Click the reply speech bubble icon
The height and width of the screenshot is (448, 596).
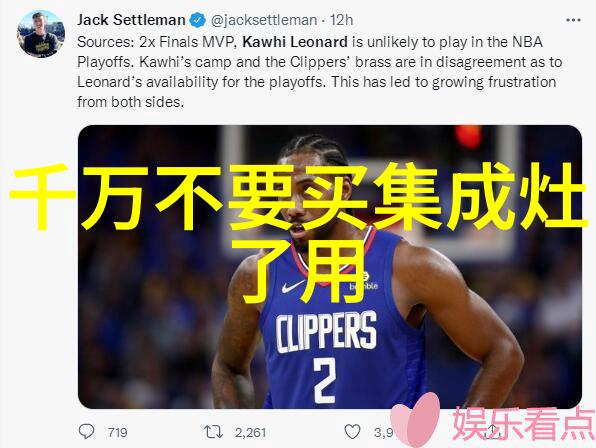click(86, 432)
